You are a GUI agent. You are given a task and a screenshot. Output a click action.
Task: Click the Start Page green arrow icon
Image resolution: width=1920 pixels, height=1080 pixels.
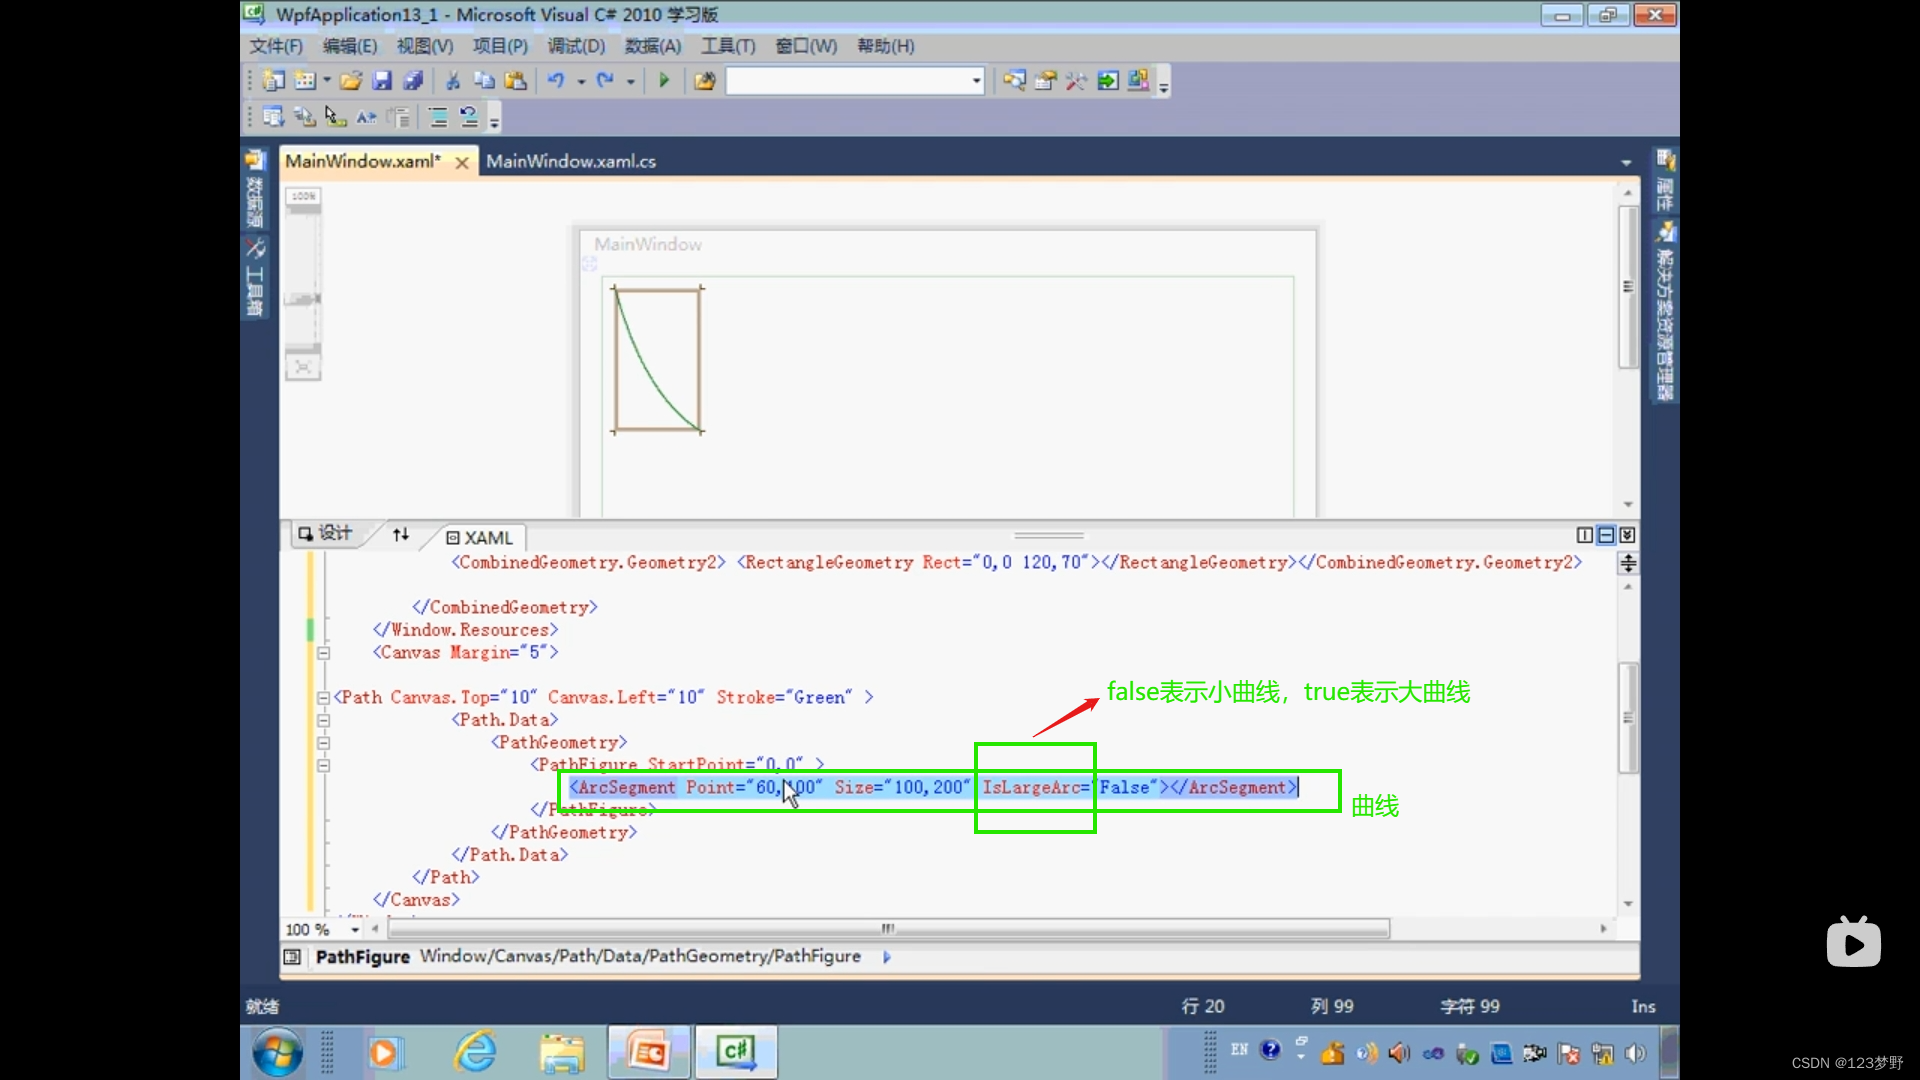(x=1108, y=81)
